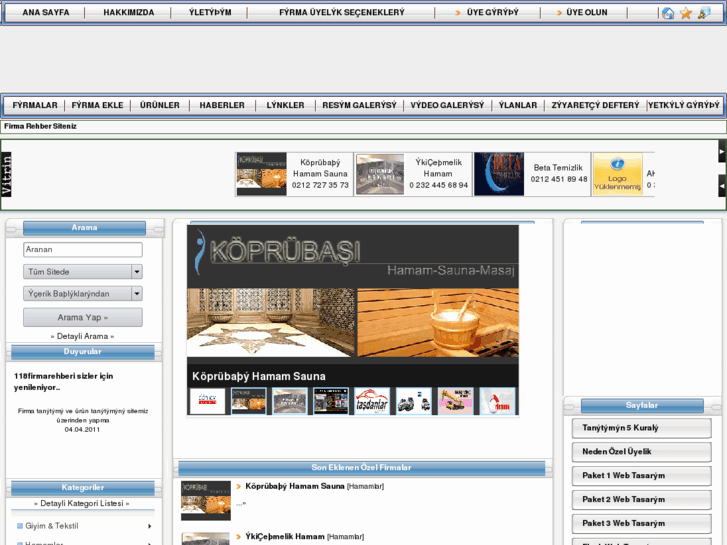Viewport: 727px width, 545px height.
Task: Open FÝRMA ÜYELÝK SEÇENEKLERÝ menu
Action: [x=342, y=13]
